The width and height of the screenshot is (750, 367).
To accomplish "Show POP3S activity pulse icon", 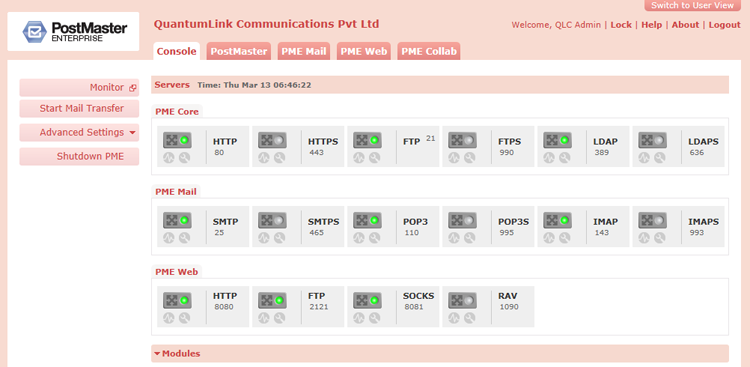I will 454,238.
